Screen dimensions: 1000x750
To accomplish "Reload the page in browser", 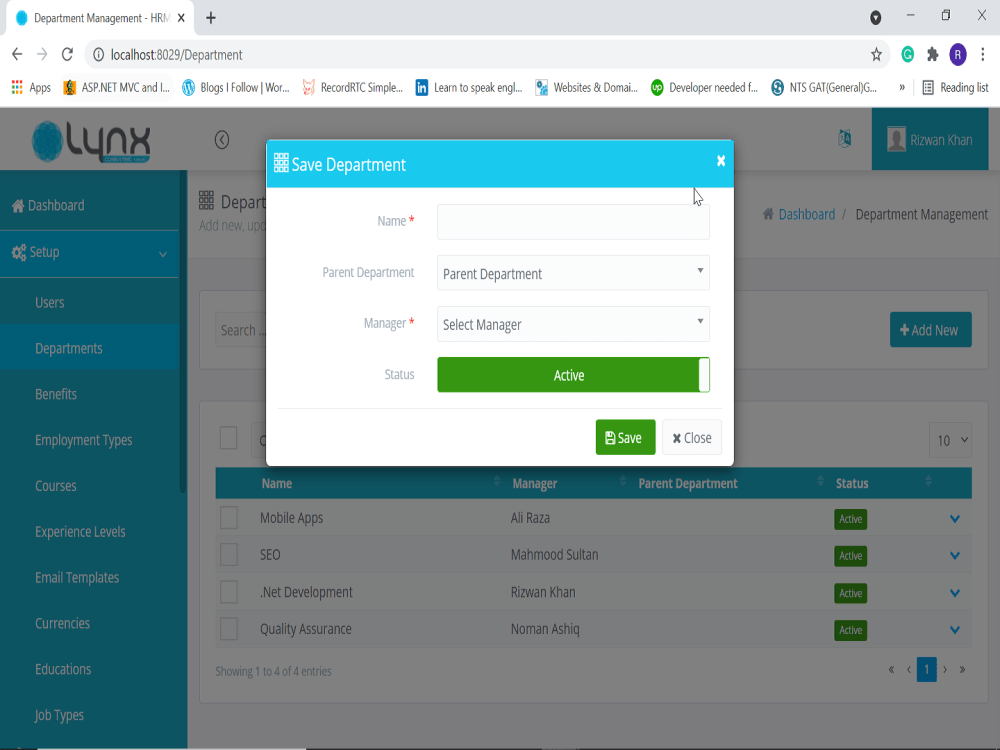I will coord(67,54).
